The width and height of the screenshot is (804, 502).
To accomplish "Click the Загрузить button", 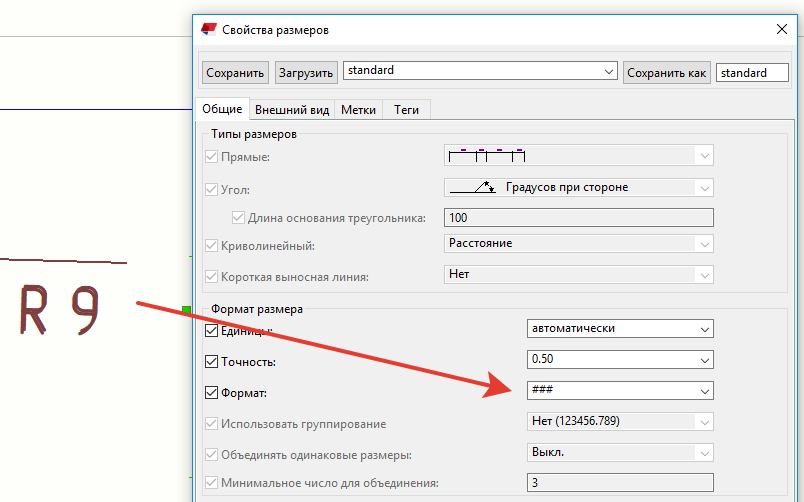I will pyautogui.click(x=306, y=73).
